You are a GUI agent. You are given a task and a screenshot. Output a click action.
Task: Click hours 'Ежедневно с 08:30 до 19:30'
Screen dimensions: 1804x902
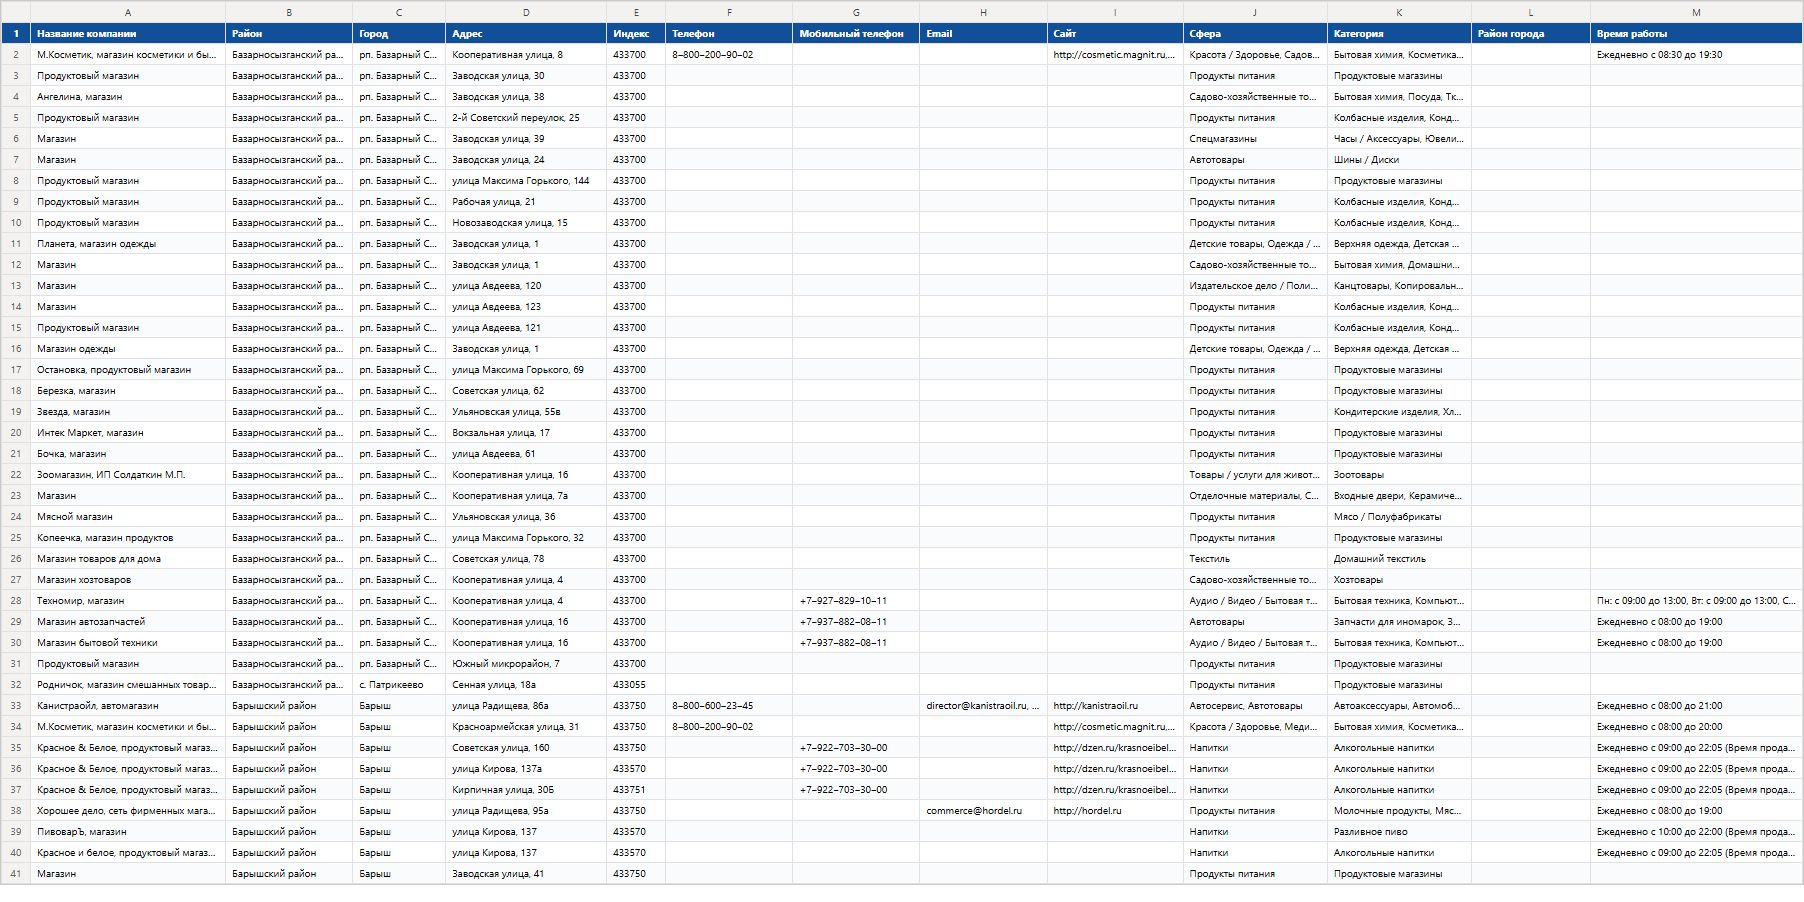coord(1696,55)
